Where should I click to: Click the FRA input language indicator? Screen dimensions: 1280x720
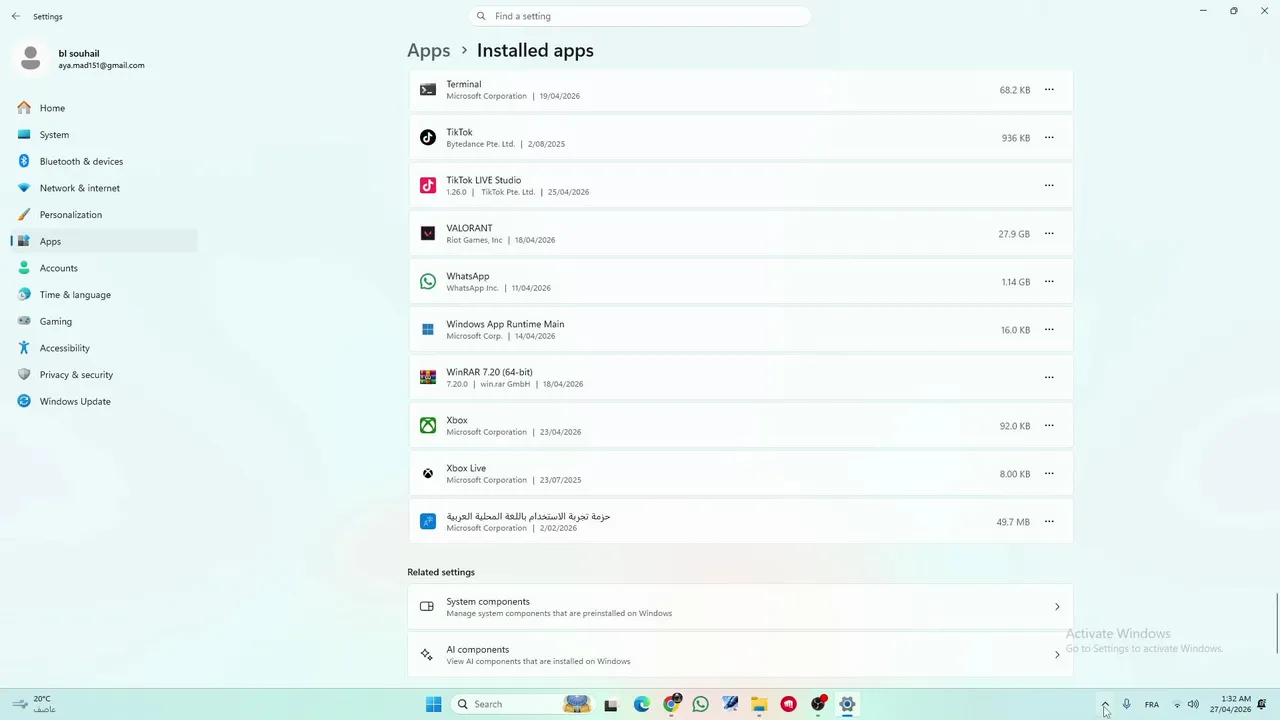1152,704
